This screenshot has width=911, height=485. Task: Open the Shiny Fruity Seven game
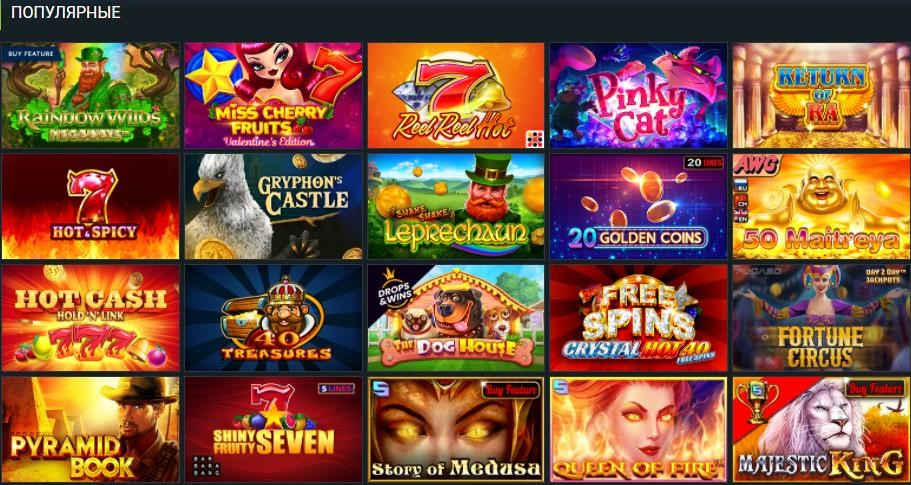pyautogui.click(x=273, y=429)
